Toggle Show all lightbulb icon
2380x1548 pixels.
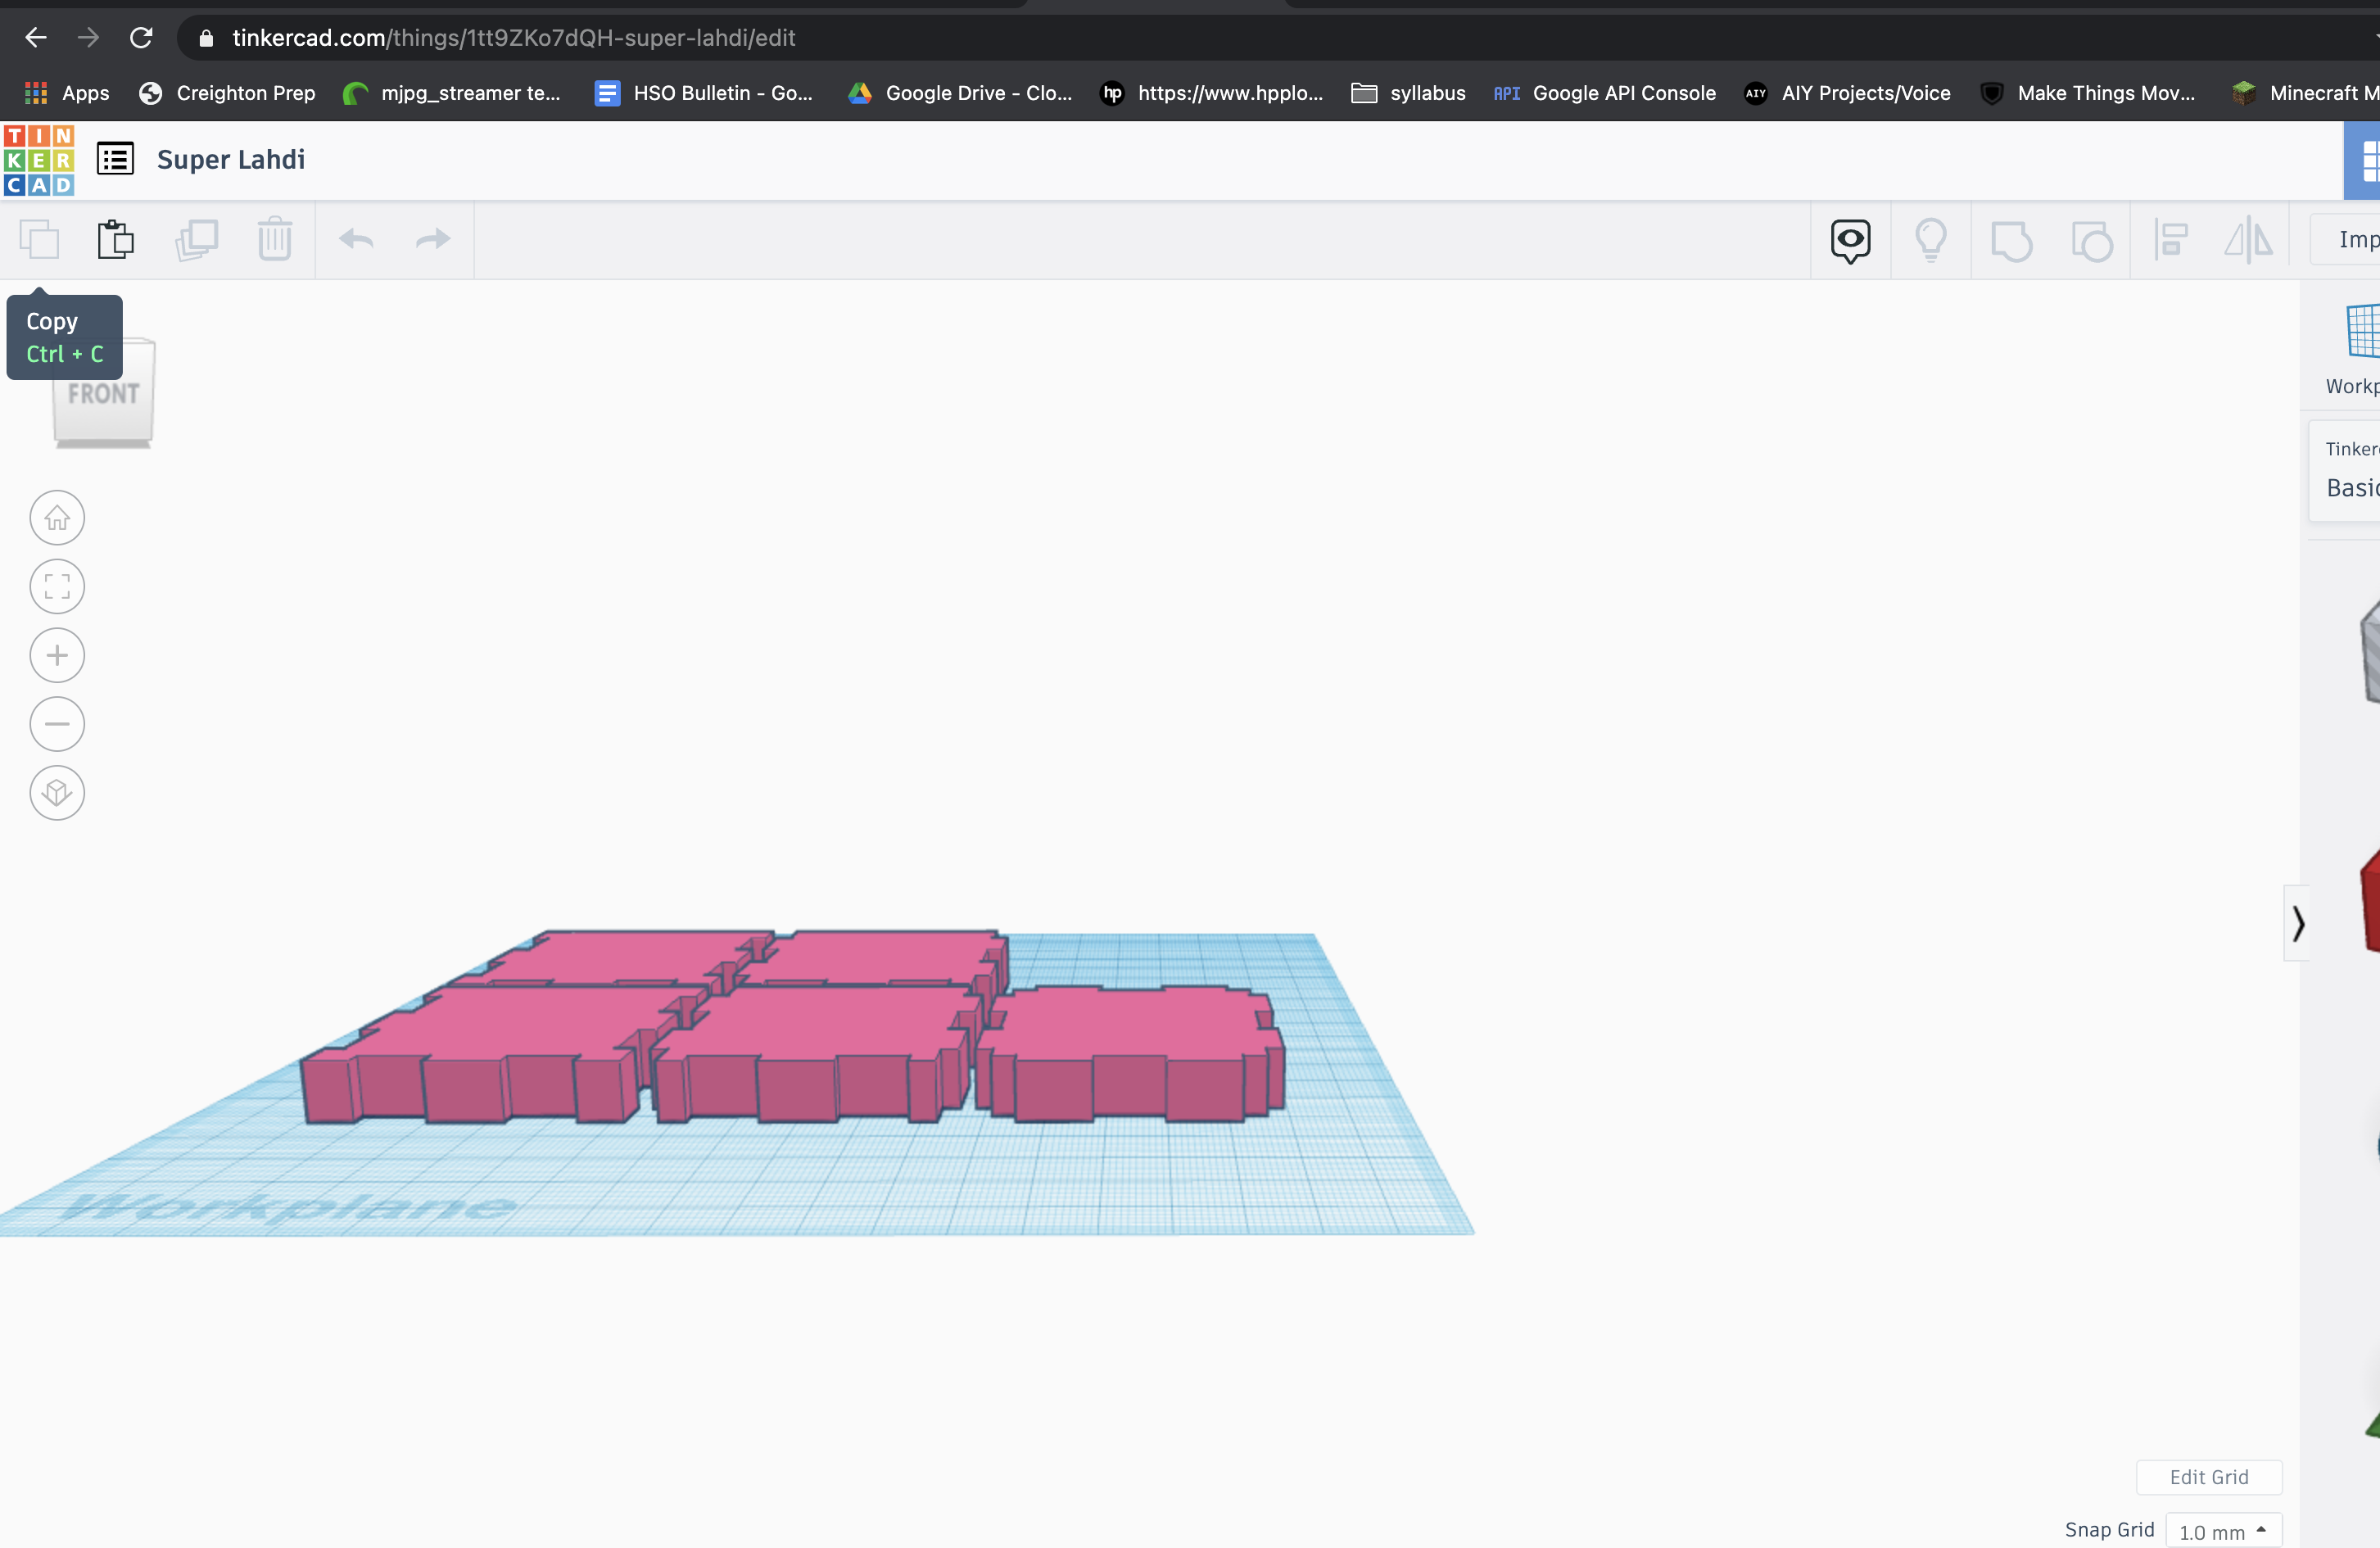click(1931, 240)
